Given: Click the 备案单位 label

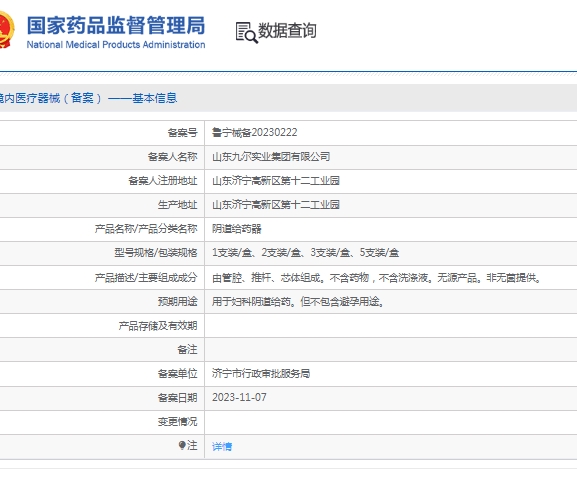Looking at the screenshot, I should pyautogui.click(x=177, y=374).
